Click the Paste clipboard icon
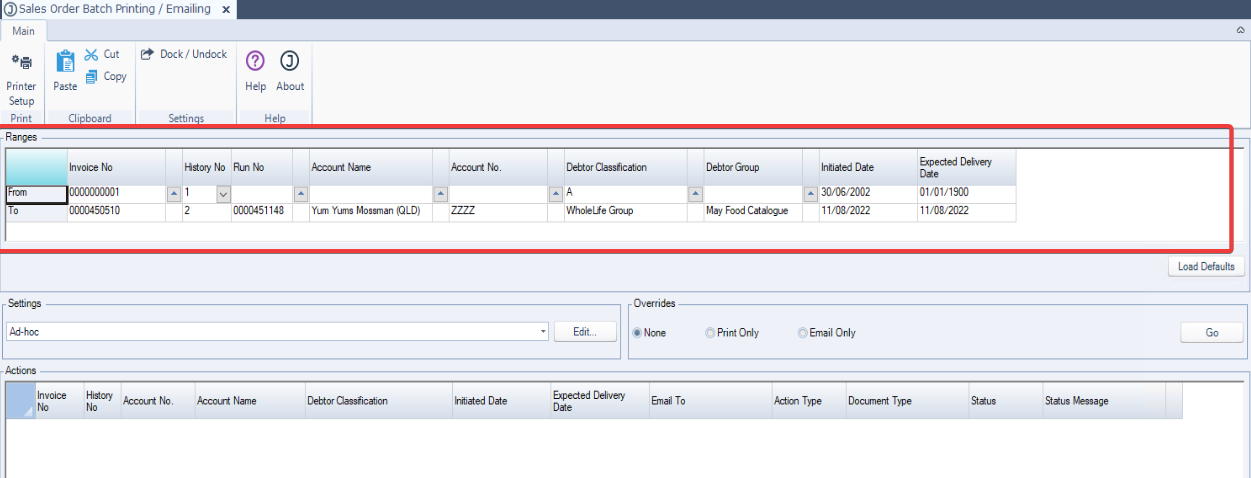This screenshot has width=1251, height=478. pos(65,63)
